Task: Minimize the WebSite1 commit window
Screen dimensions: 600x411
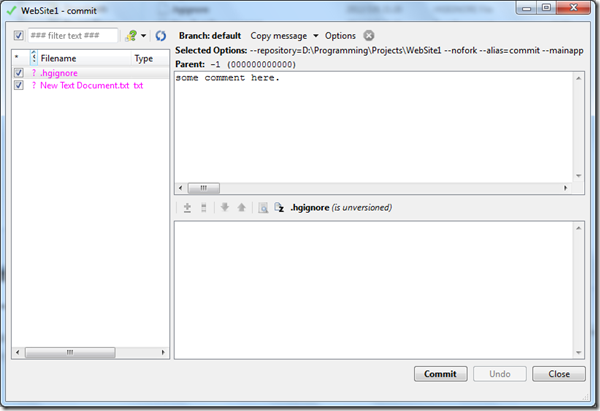Action: coord(527,8)
